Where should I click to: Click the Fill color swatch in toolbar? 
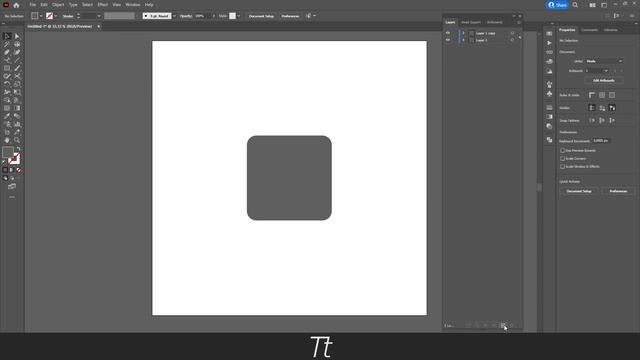point(8,153)
